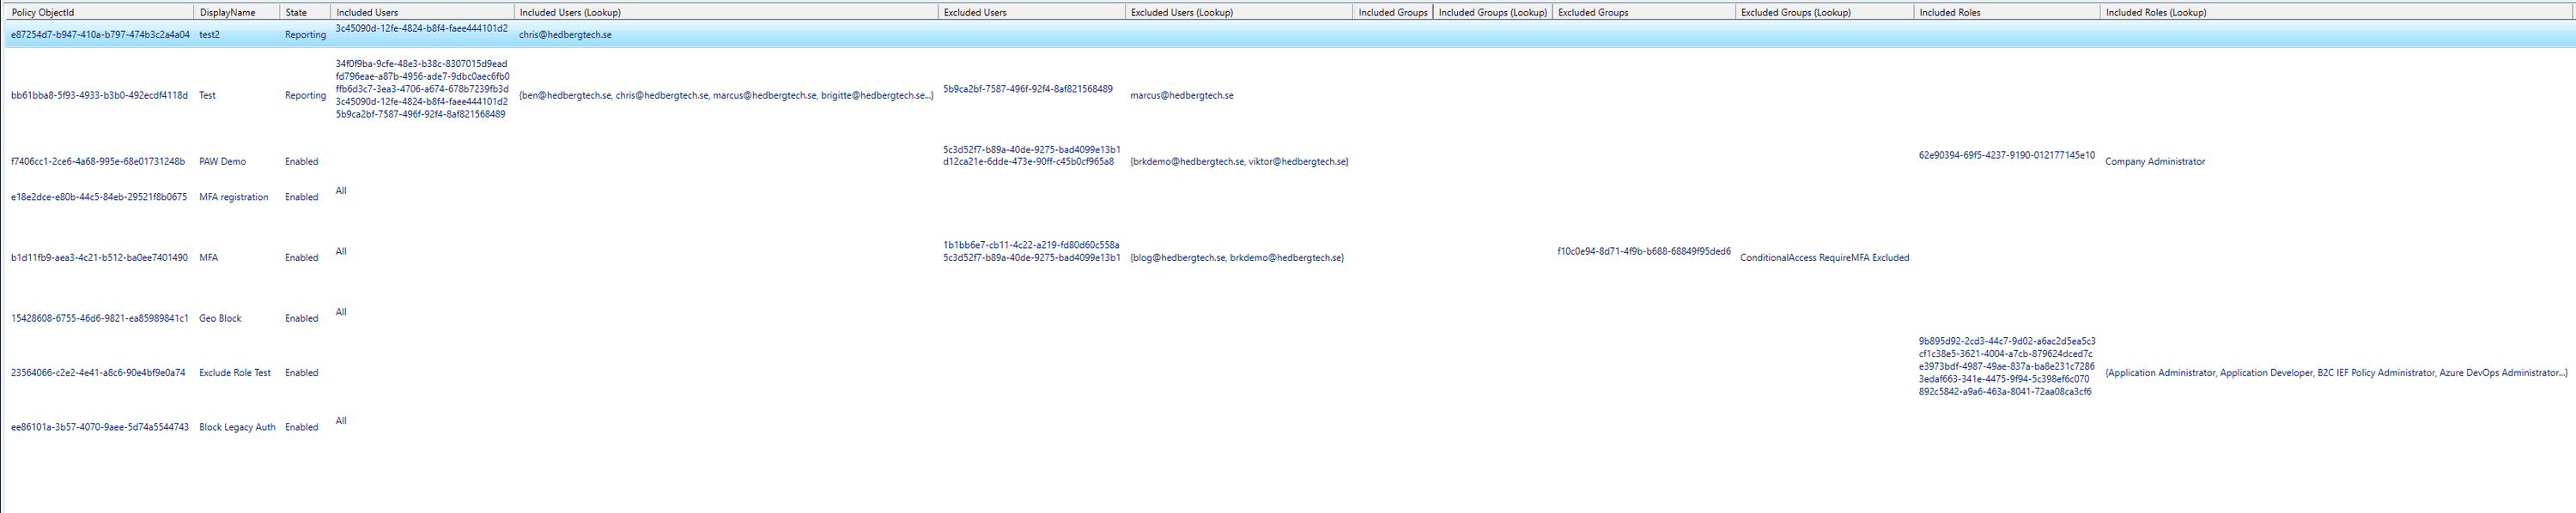Click the chris@hedbergtech.se lookup cell
Screen dimensions: 2576x513
[565, 35]
